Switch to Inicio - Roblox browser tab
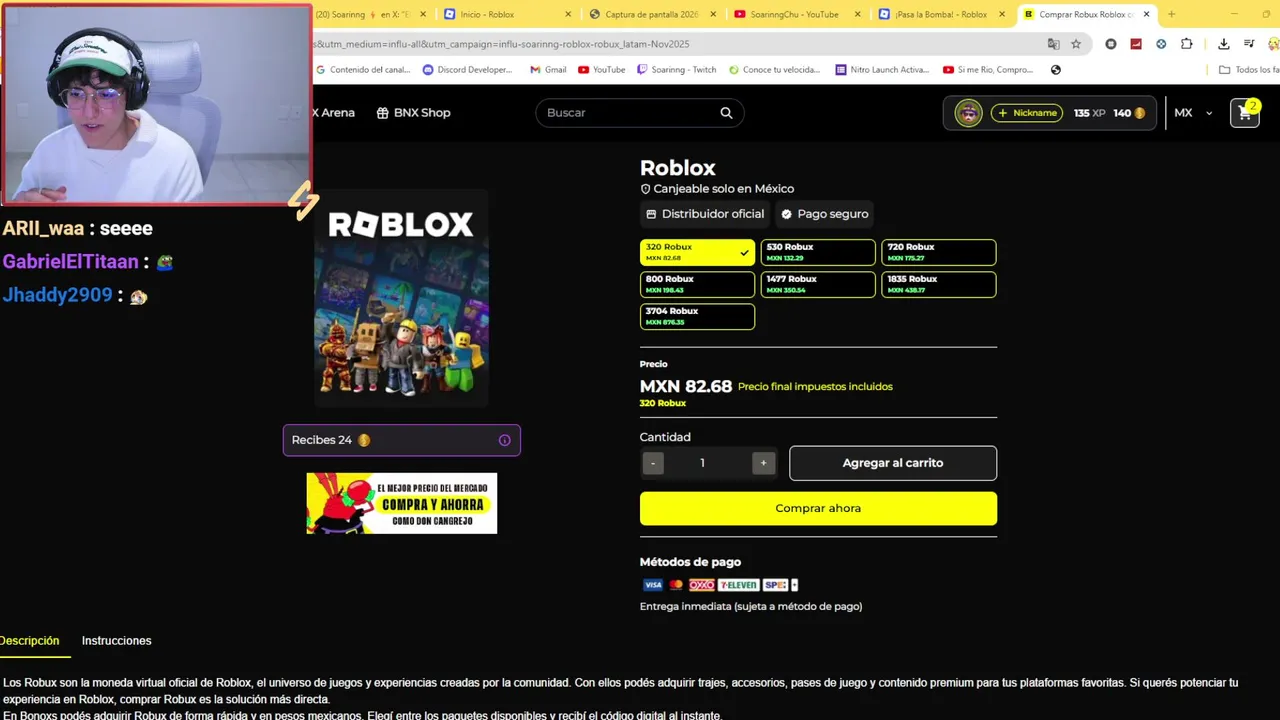The image size is (1280, 720). pyautogui.click(x=507, y=14)
